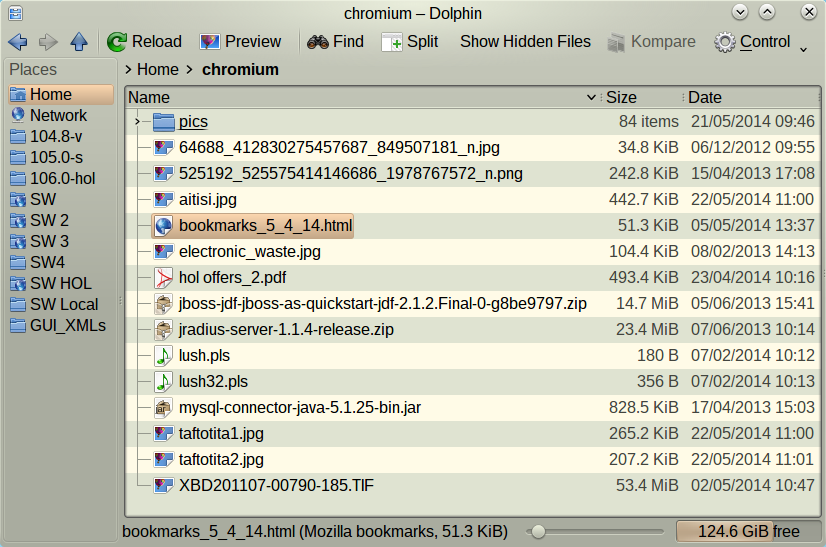Open the Find search tool
826x547 pixels.
coord(336,42)
